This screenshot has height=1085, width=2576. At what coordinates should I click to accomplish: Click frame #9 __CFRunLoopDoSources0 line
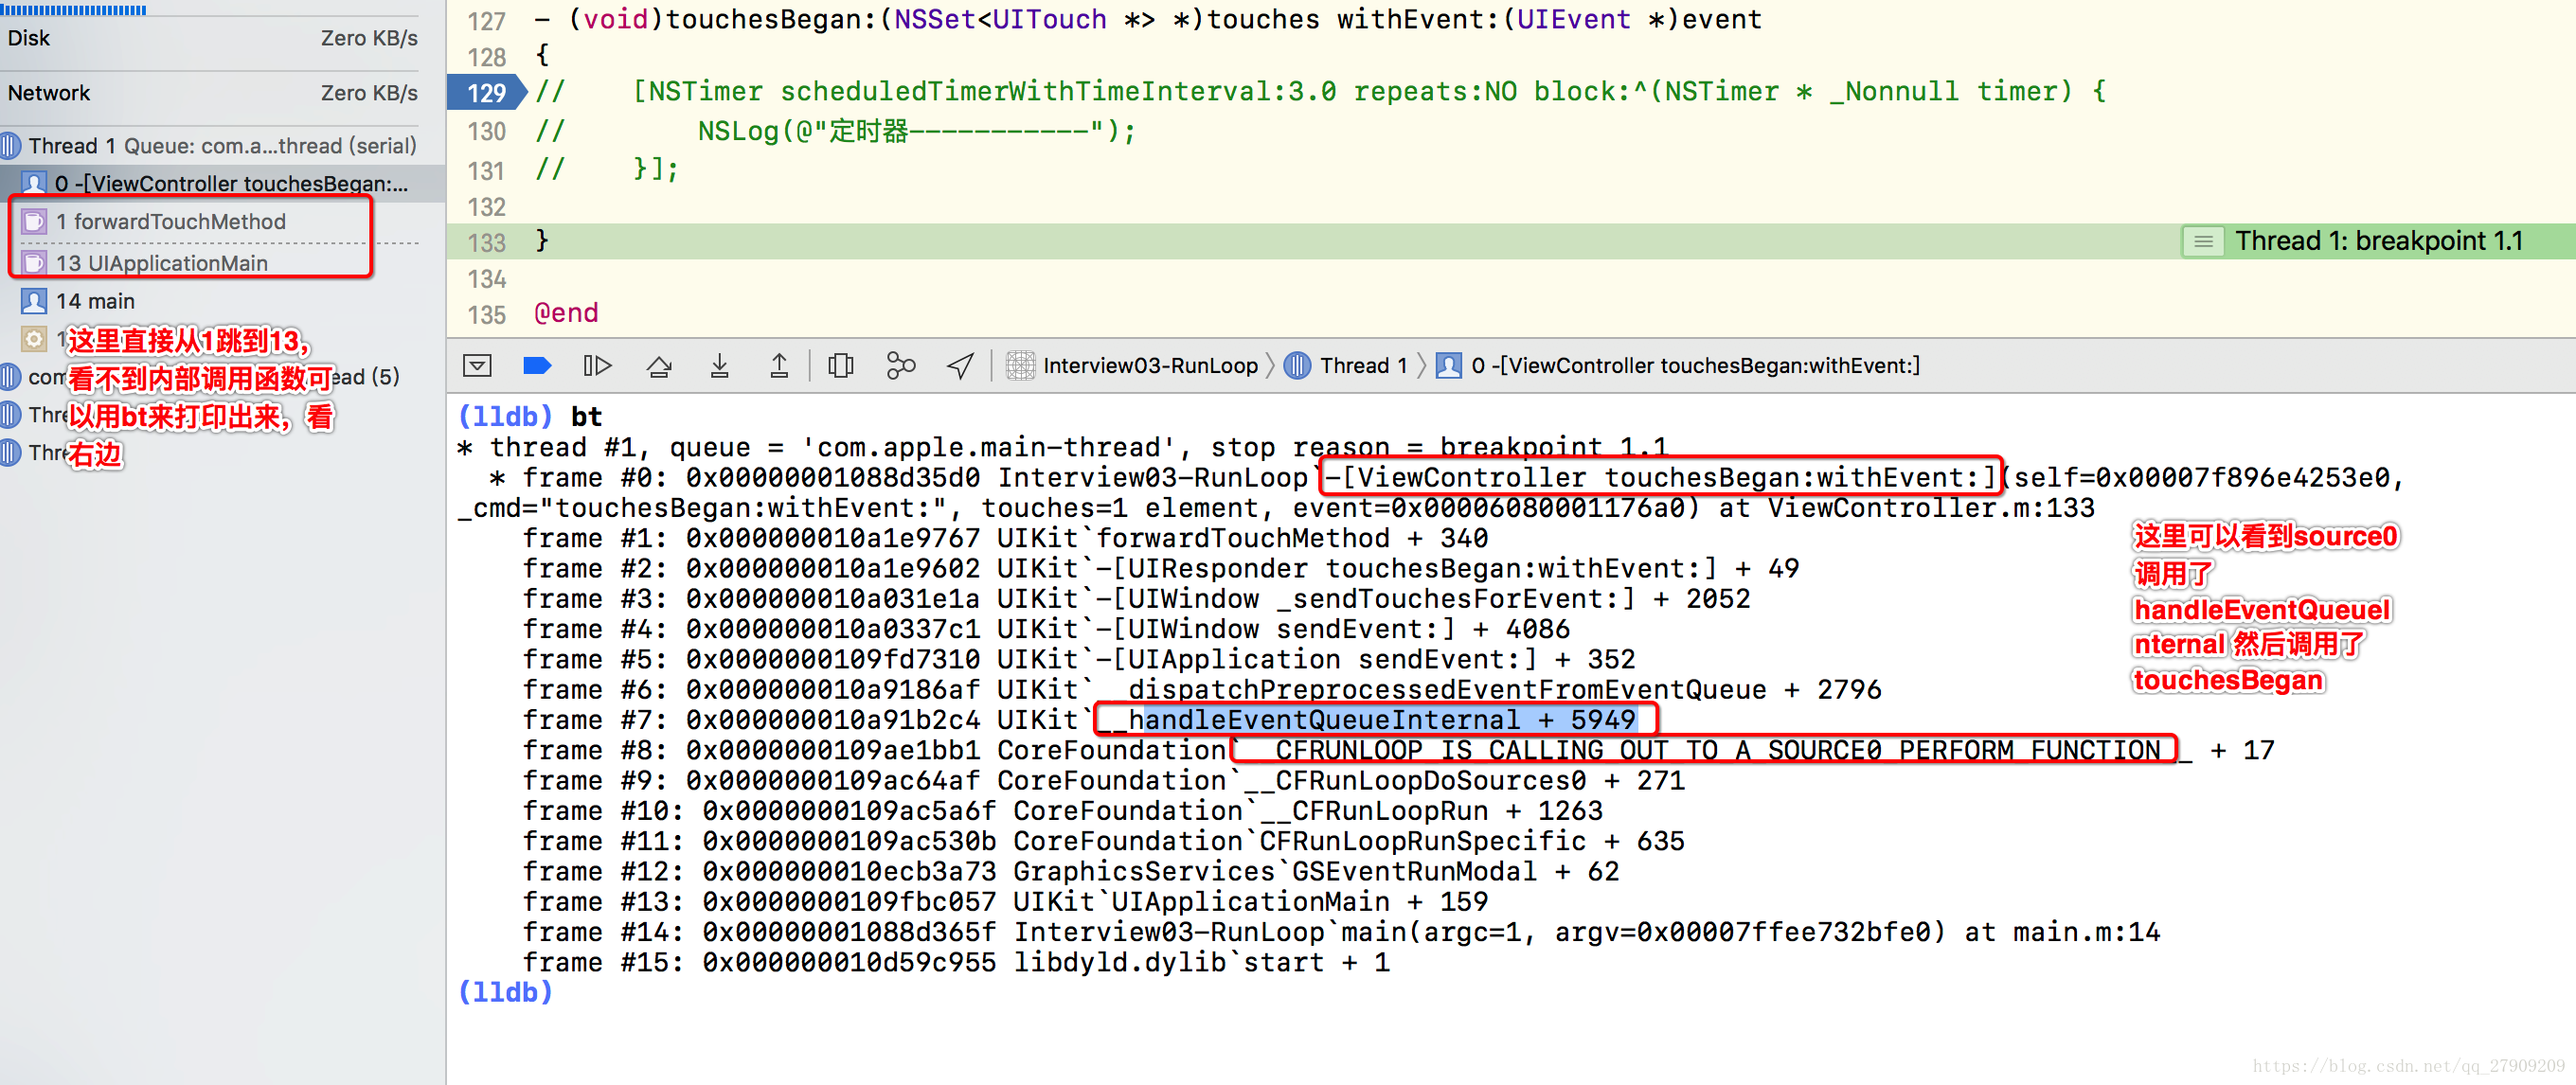(x=1103, y=780)
